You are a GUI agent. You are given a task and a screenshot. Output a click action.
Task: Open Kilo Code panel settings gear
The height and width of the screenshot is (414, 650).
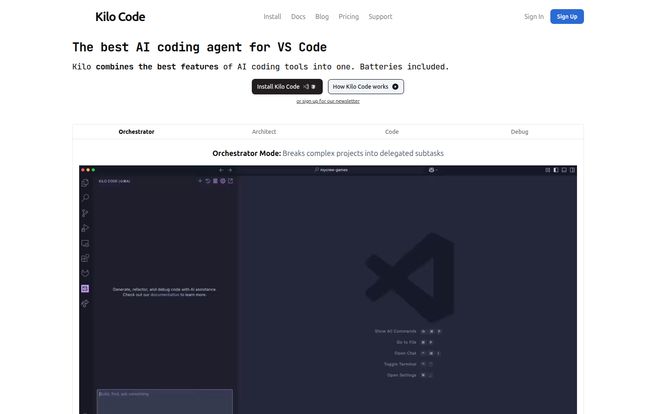[x=223, y=181]
